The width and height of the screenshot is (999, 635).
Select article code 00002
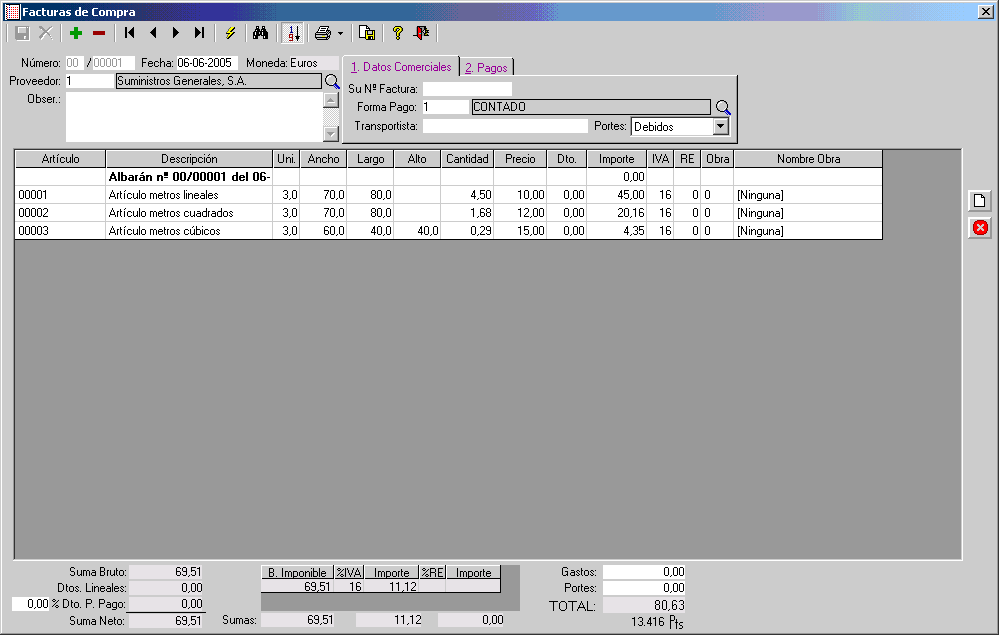point(60,213)
